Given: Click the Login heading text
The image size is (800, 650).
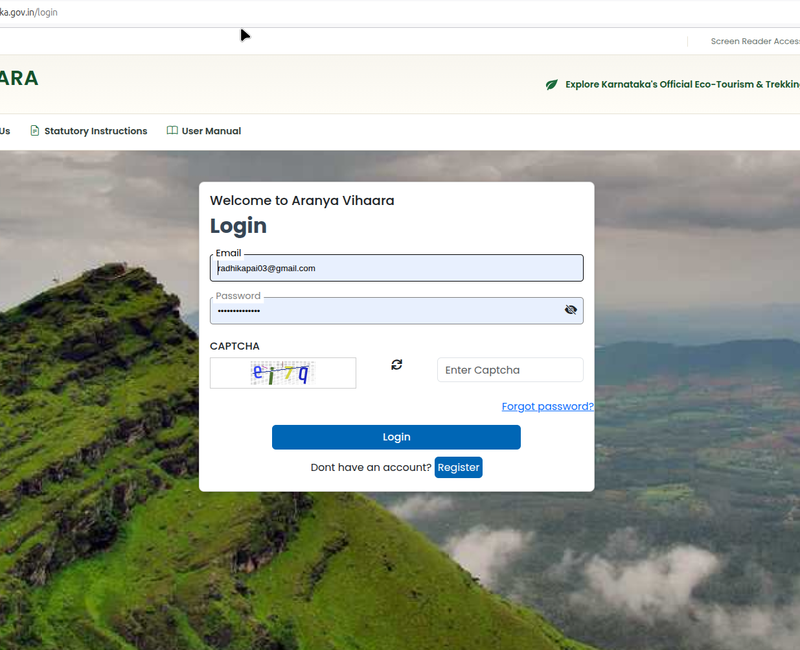Looking at the screenshot, I should pyautogui.click(x=238, y=226).
